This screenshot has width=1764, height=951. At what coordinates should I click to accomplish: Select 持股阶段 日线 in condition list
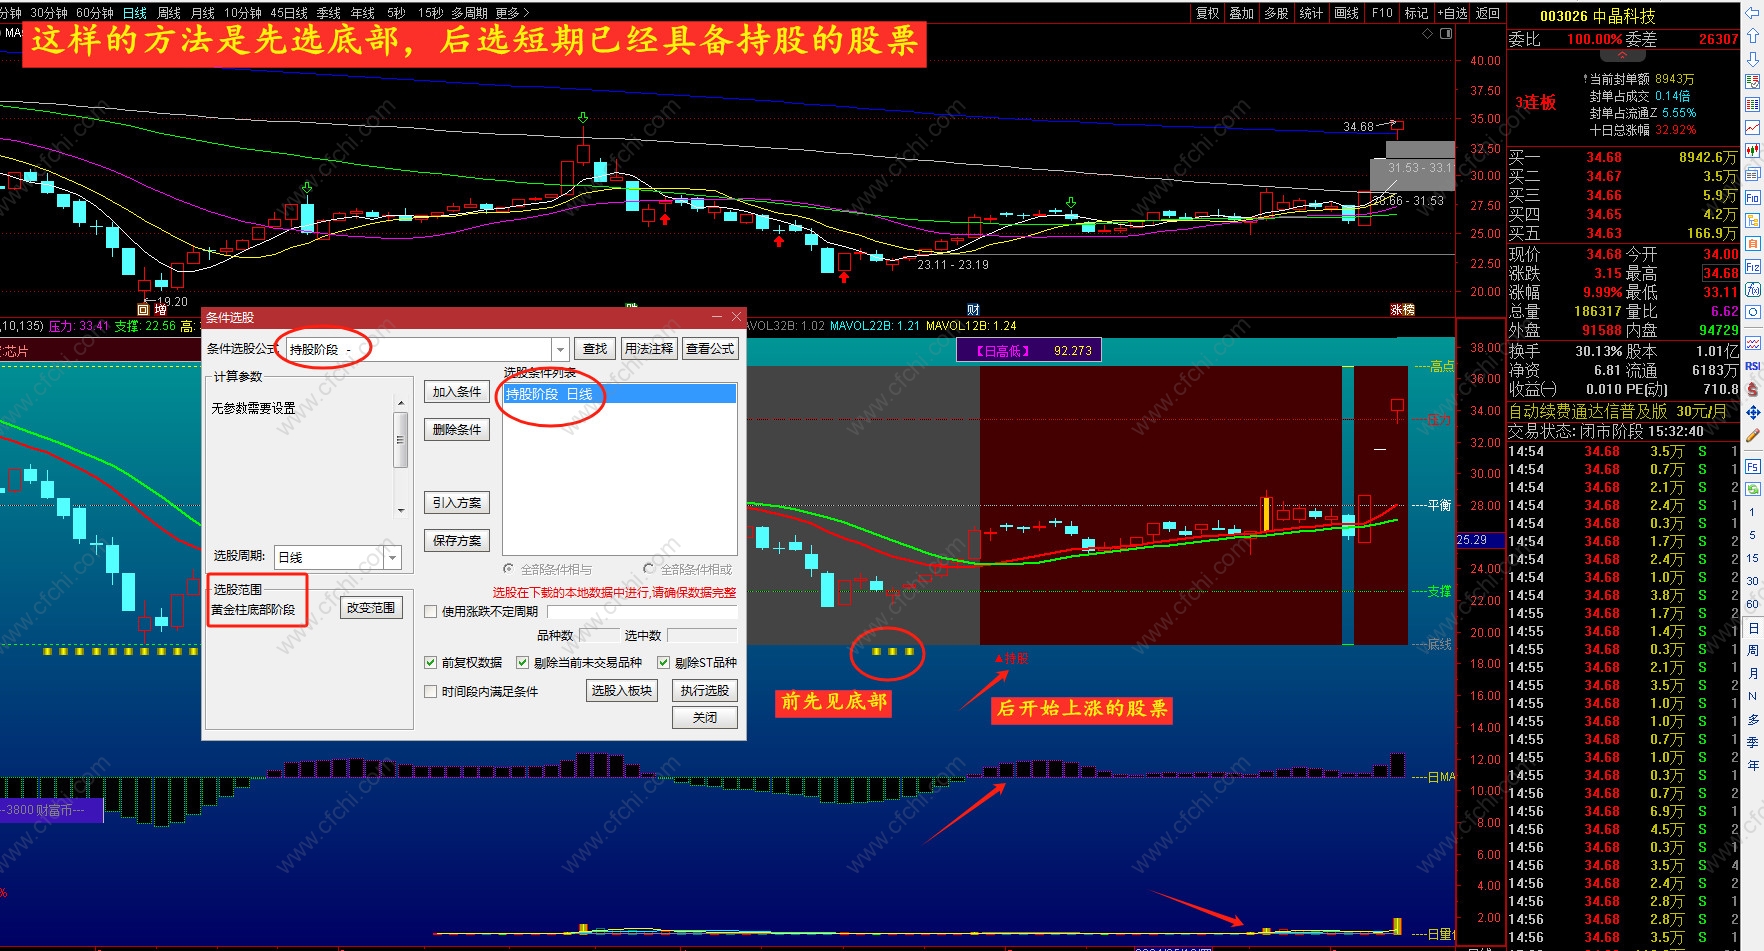click(620, 394)
